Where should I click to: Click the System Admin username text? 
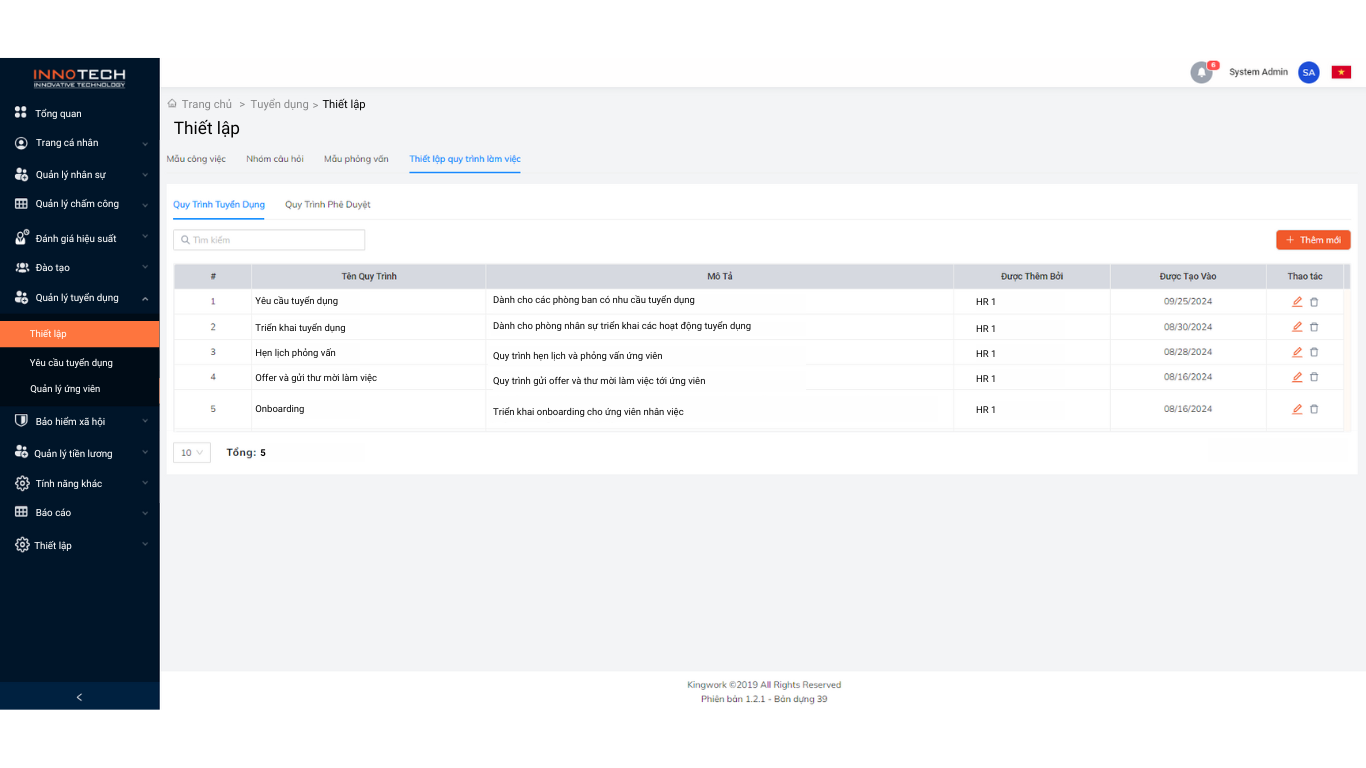[x=1258, y=72]
